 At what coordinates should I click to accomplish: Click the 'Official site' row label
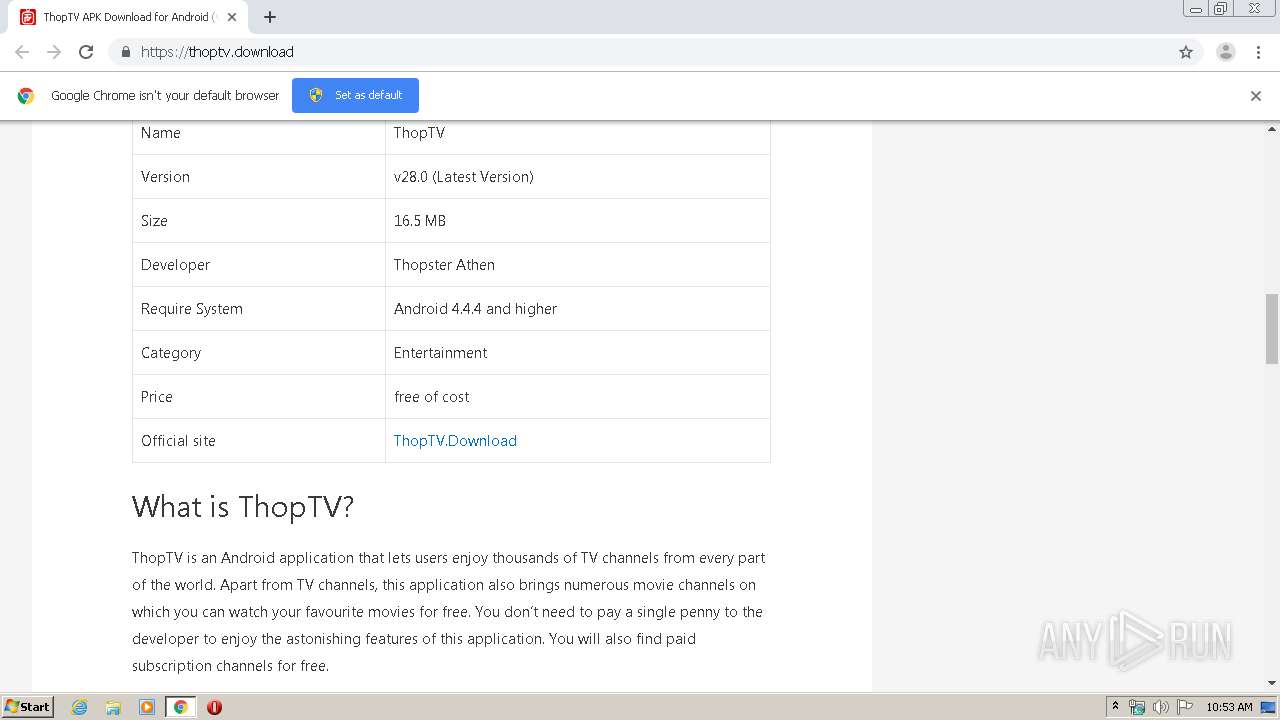178,441
